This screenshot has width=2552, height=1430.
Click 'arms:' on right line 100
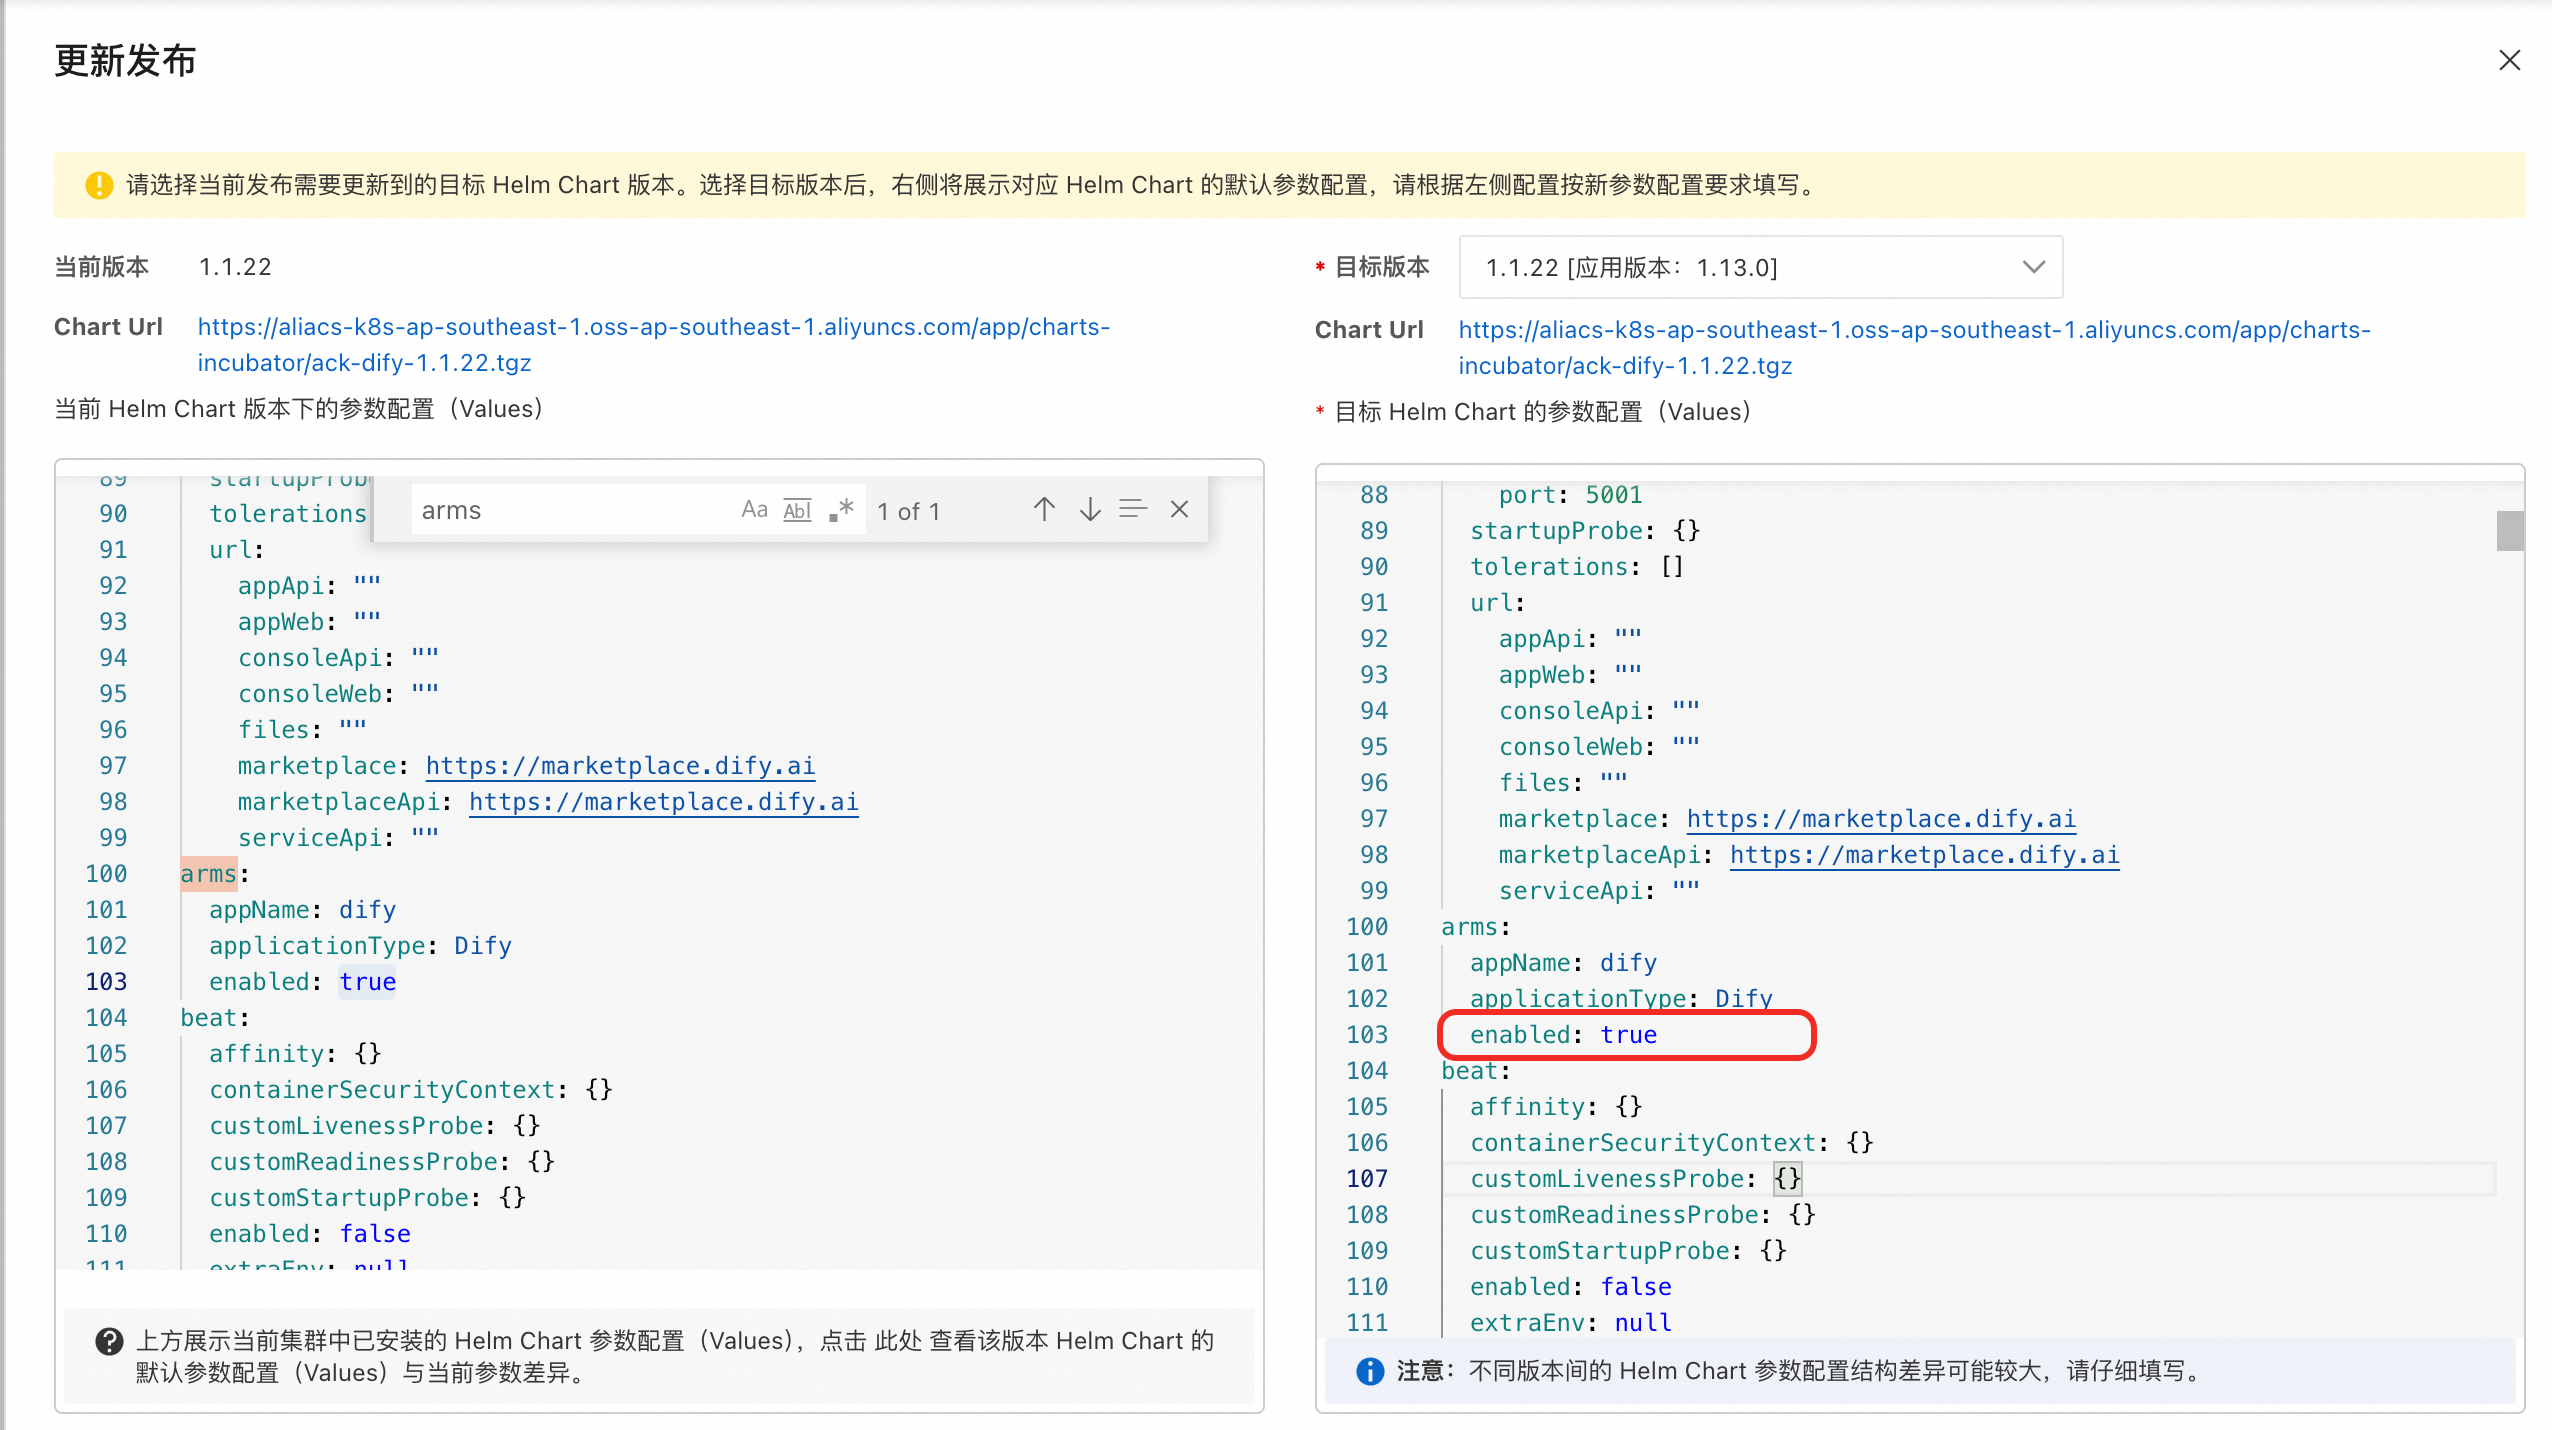1475,927
